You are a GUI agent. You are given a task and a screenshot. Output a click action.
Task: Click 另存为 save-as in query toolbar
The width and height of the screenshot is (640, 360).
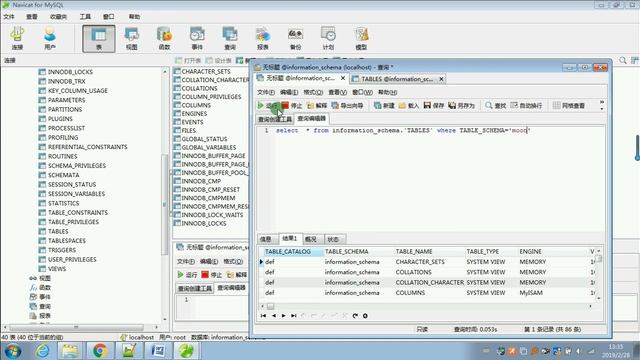[x=462, y=105]
